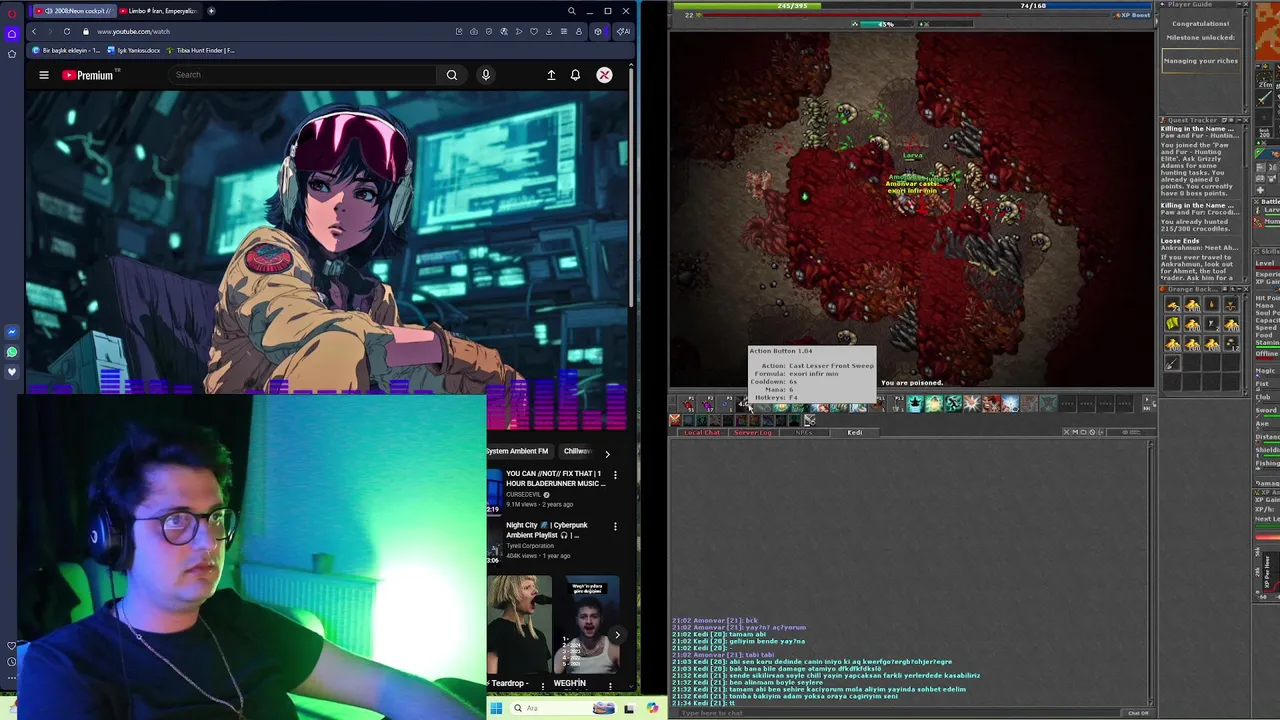Click the first red icon in the lower action row

(x=675, y=420)
